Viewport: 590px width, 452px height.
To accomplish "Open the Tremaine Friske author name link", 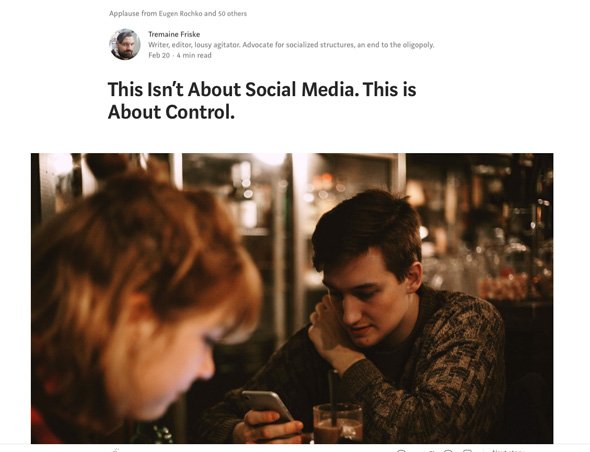I will click(x=174, y=34).
